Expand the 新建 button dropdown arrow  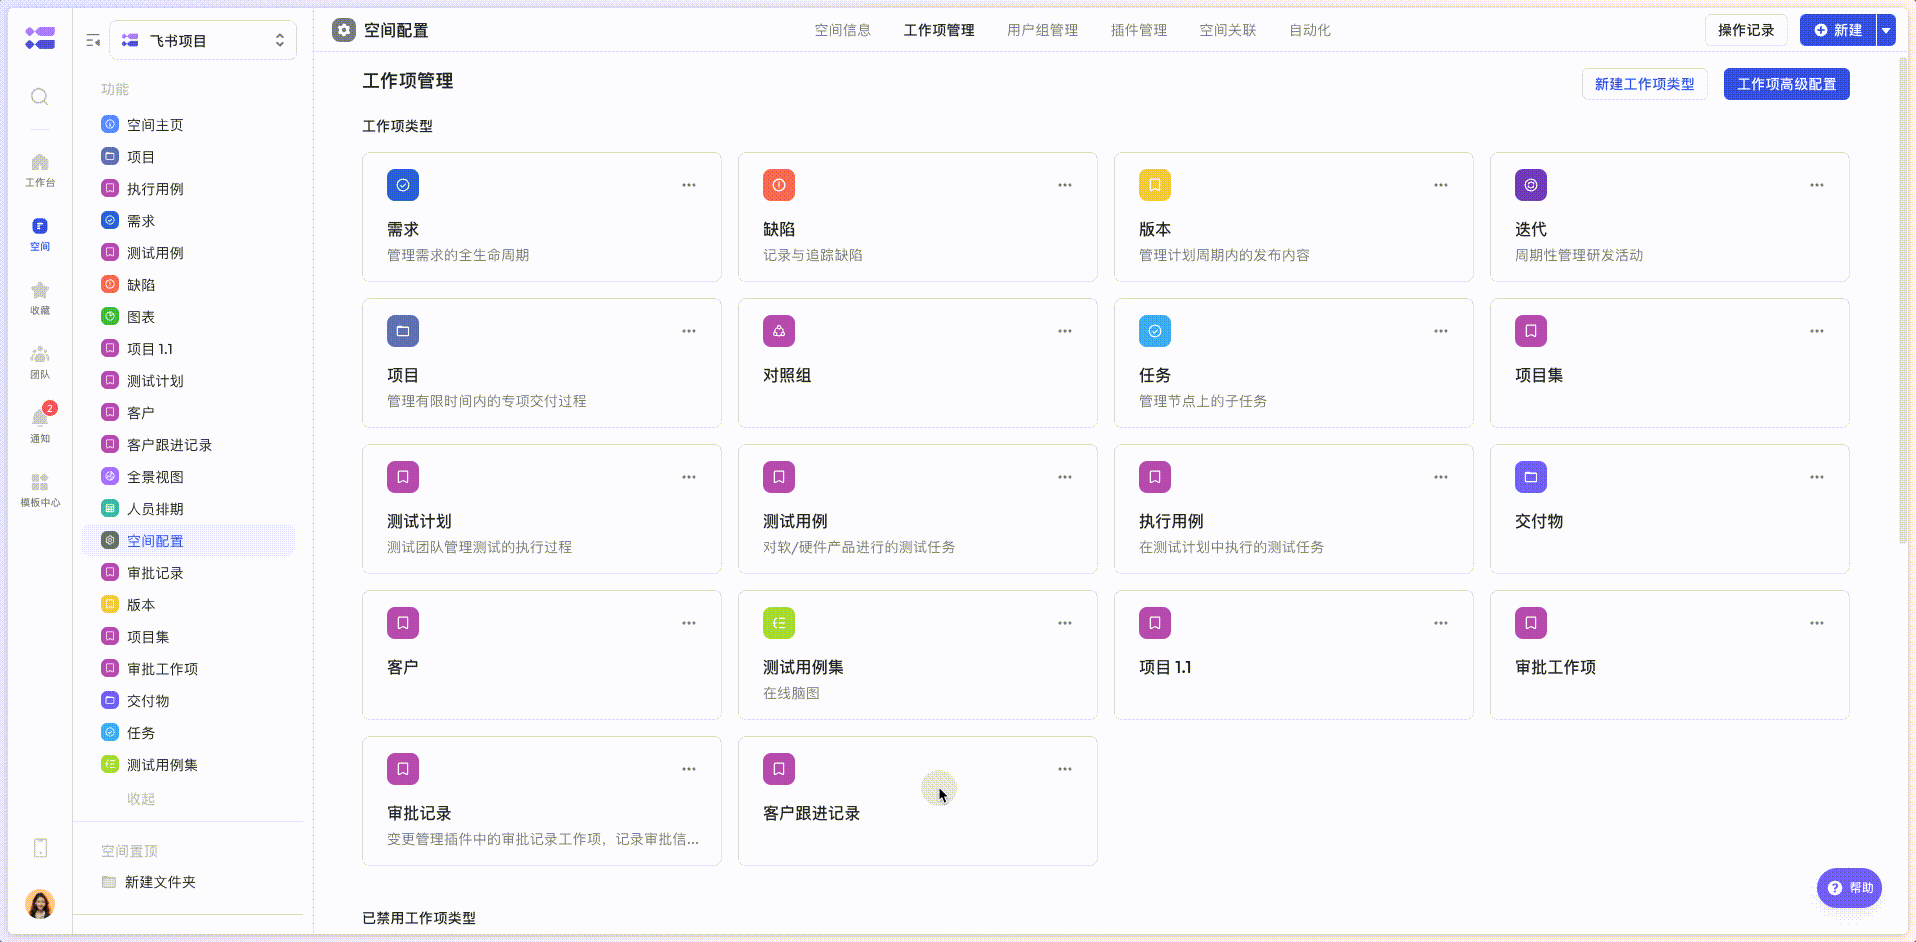click(1886, 30)
